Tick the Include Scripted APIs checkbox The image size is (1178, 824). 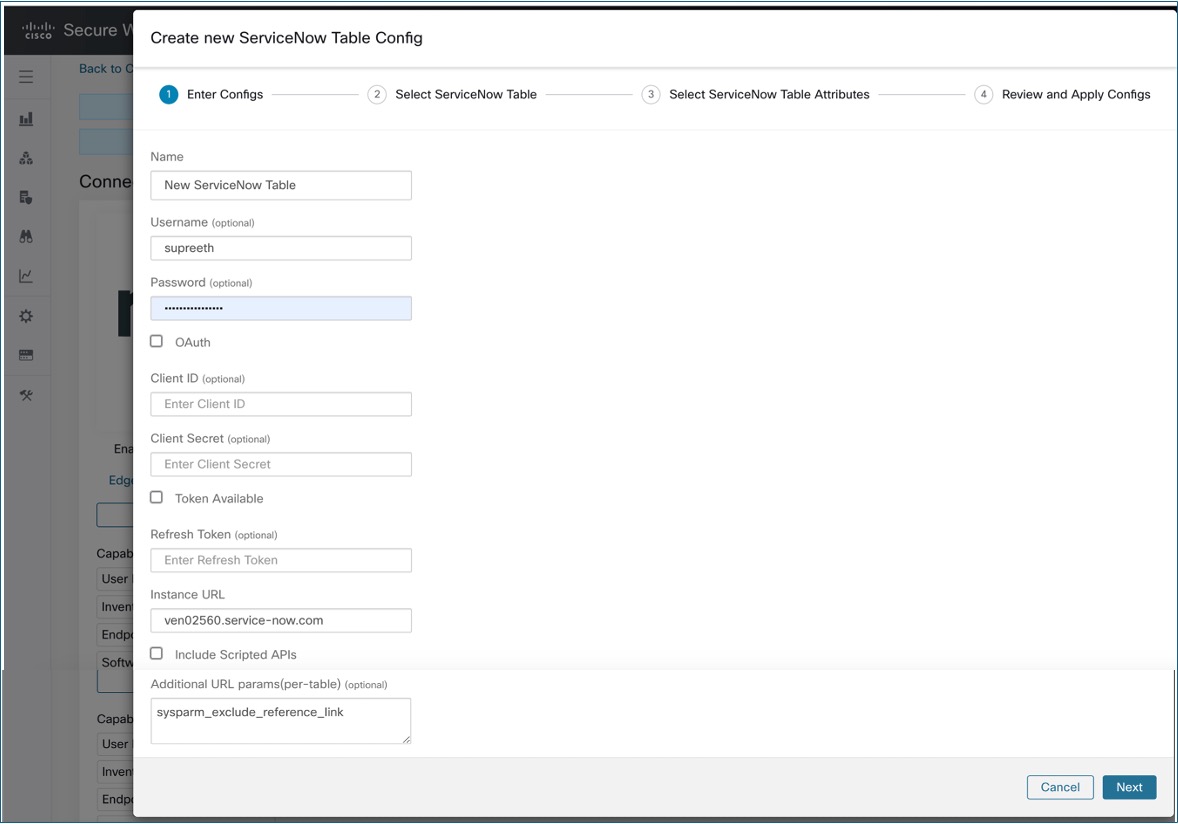point(156,653)
